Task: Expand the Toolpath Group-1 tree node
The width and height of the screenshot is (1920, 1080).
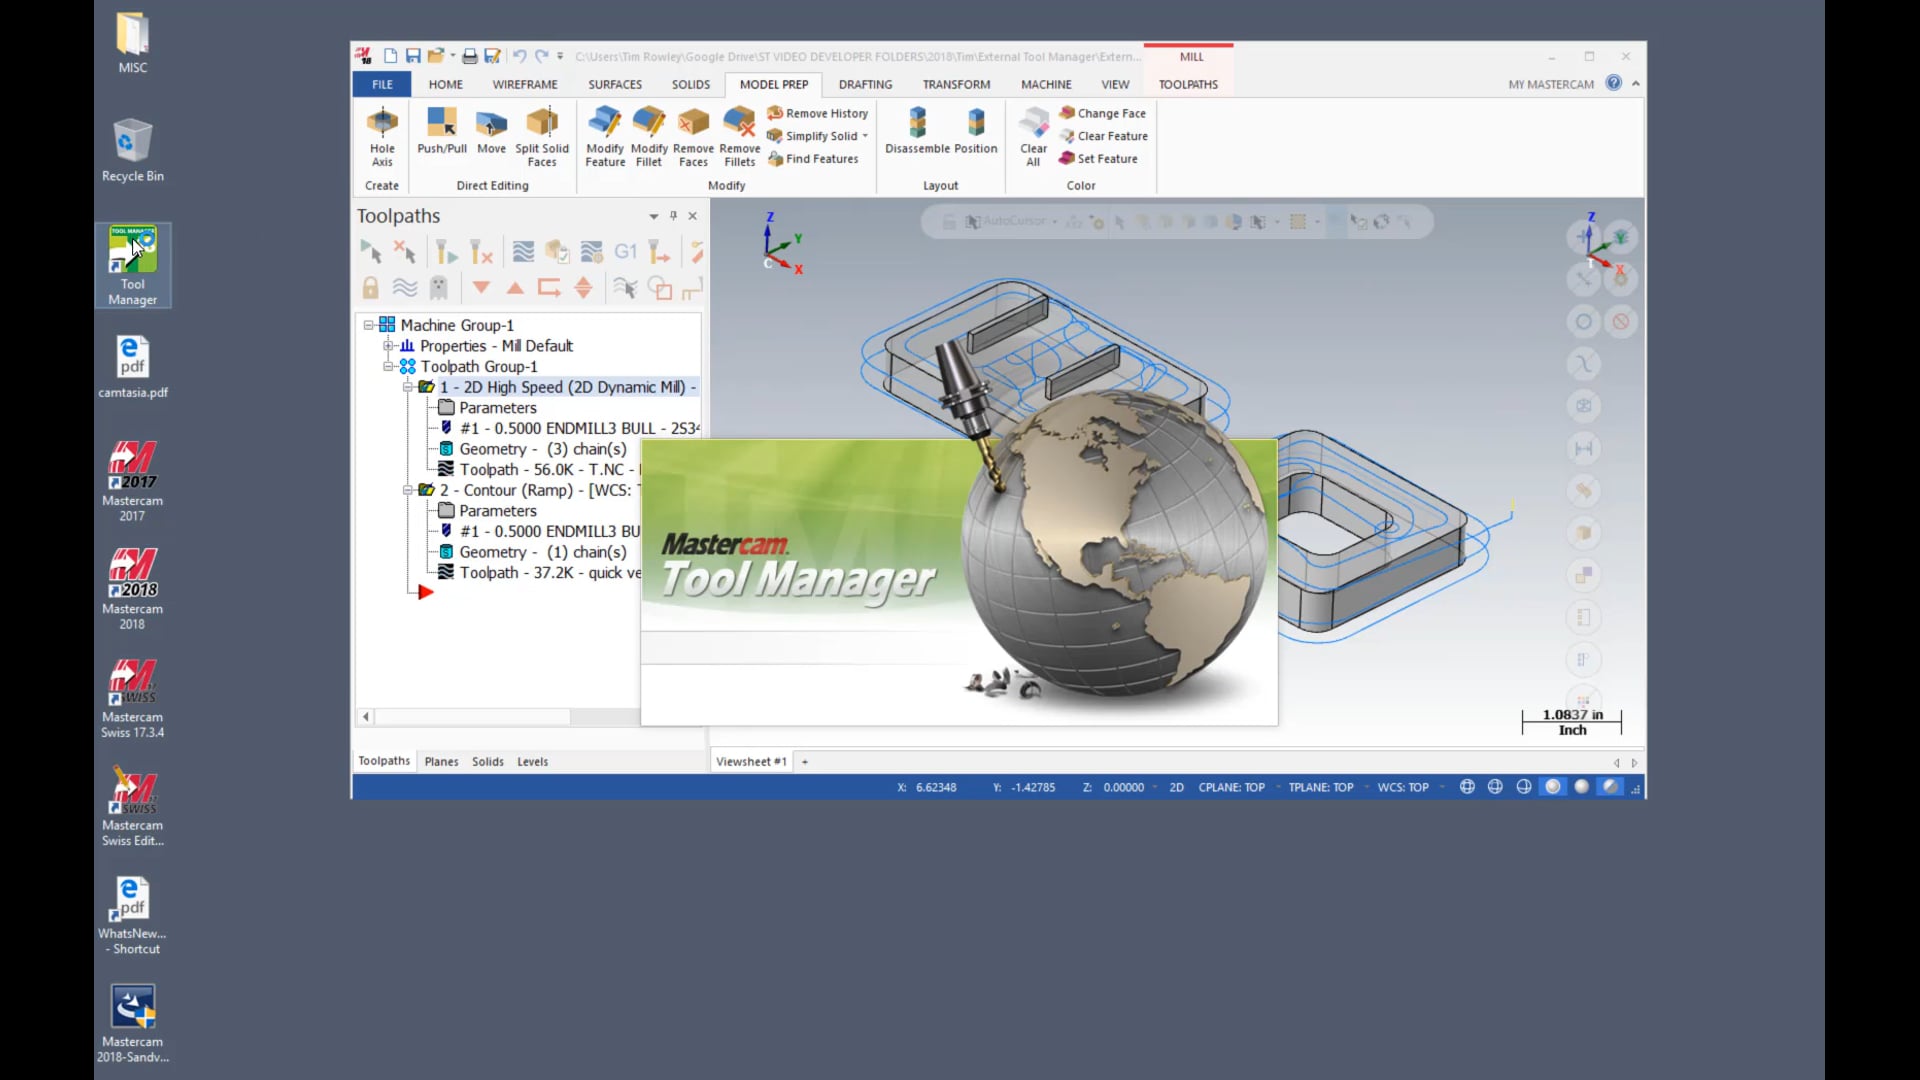Action: 388,367
